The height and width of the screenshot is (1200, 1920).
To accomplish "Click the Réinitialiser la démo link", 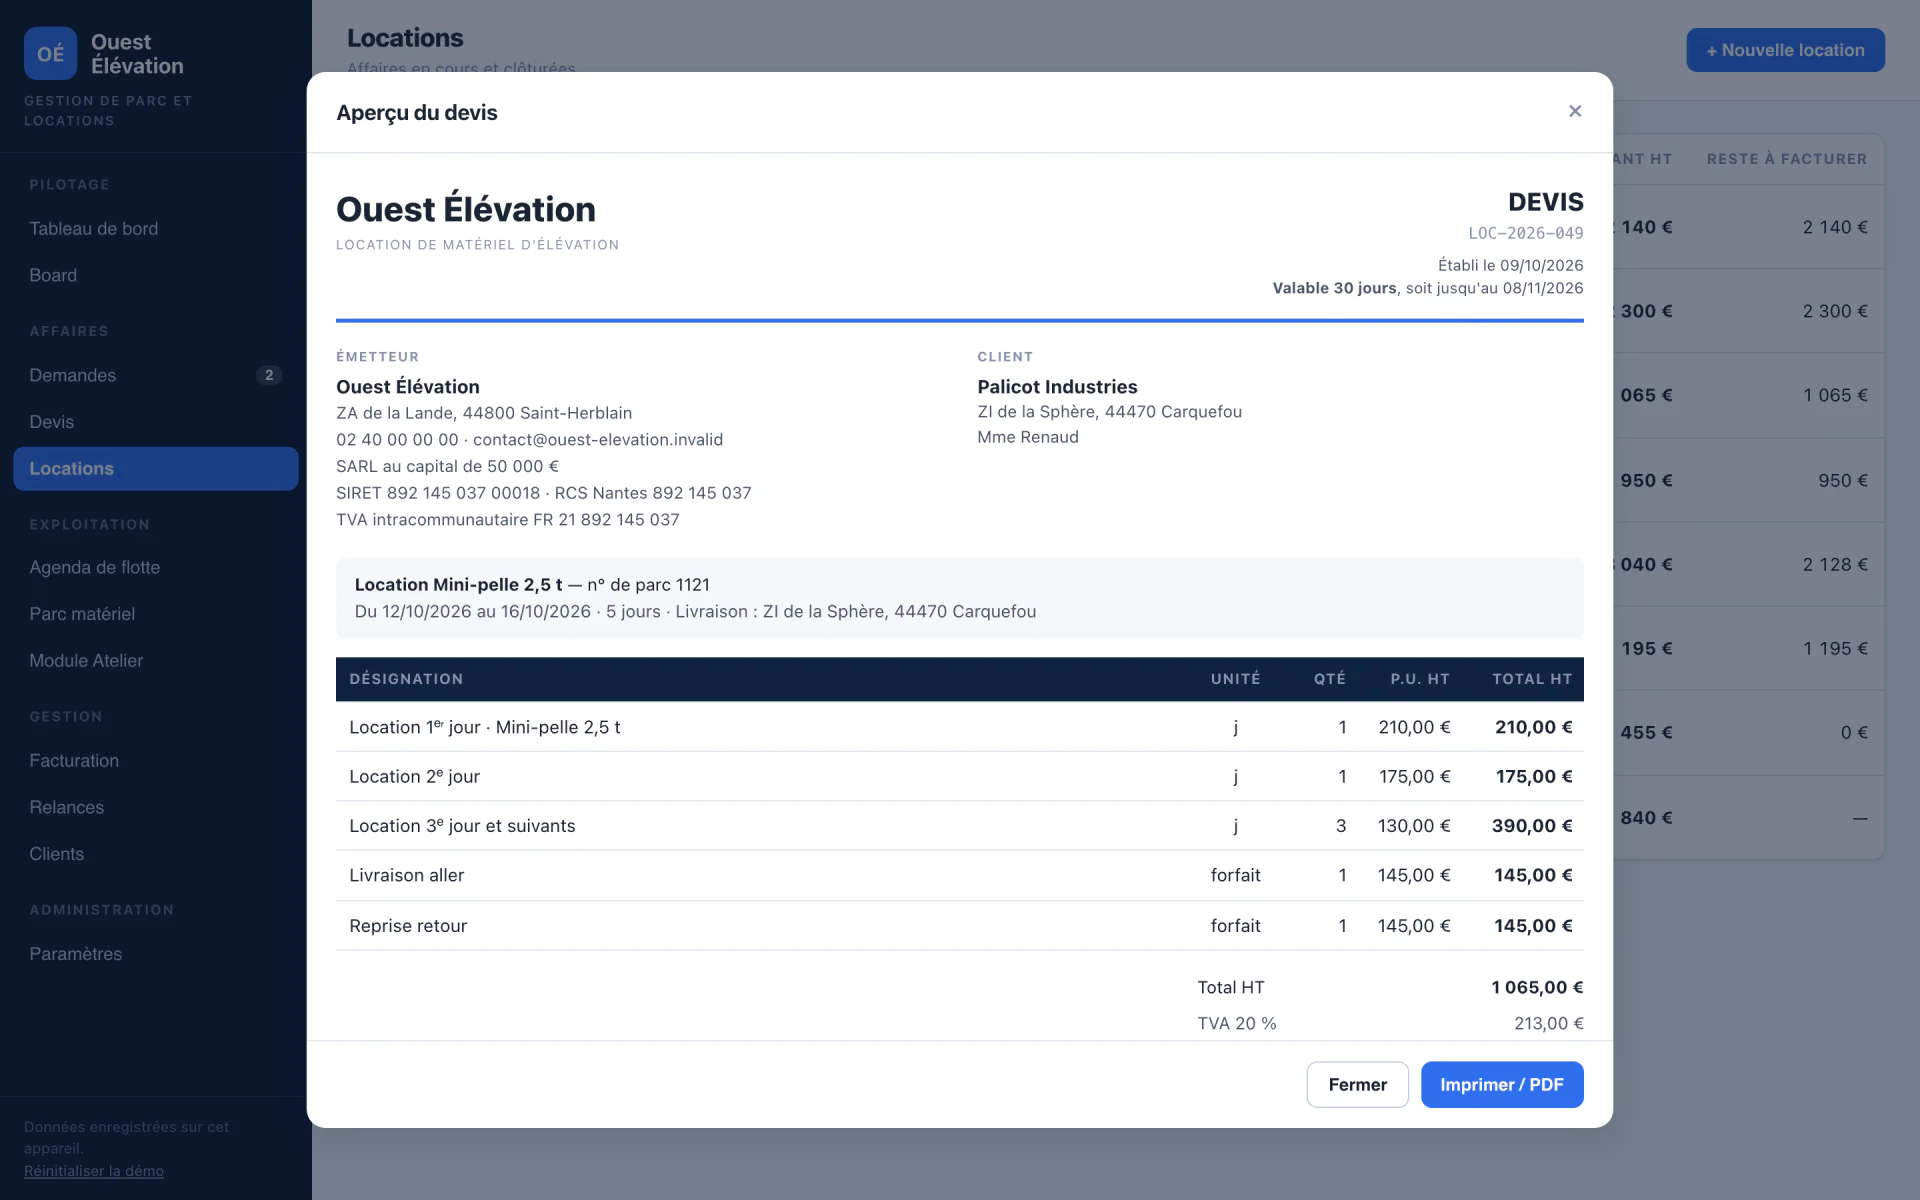I will [x=94, y=1171].
